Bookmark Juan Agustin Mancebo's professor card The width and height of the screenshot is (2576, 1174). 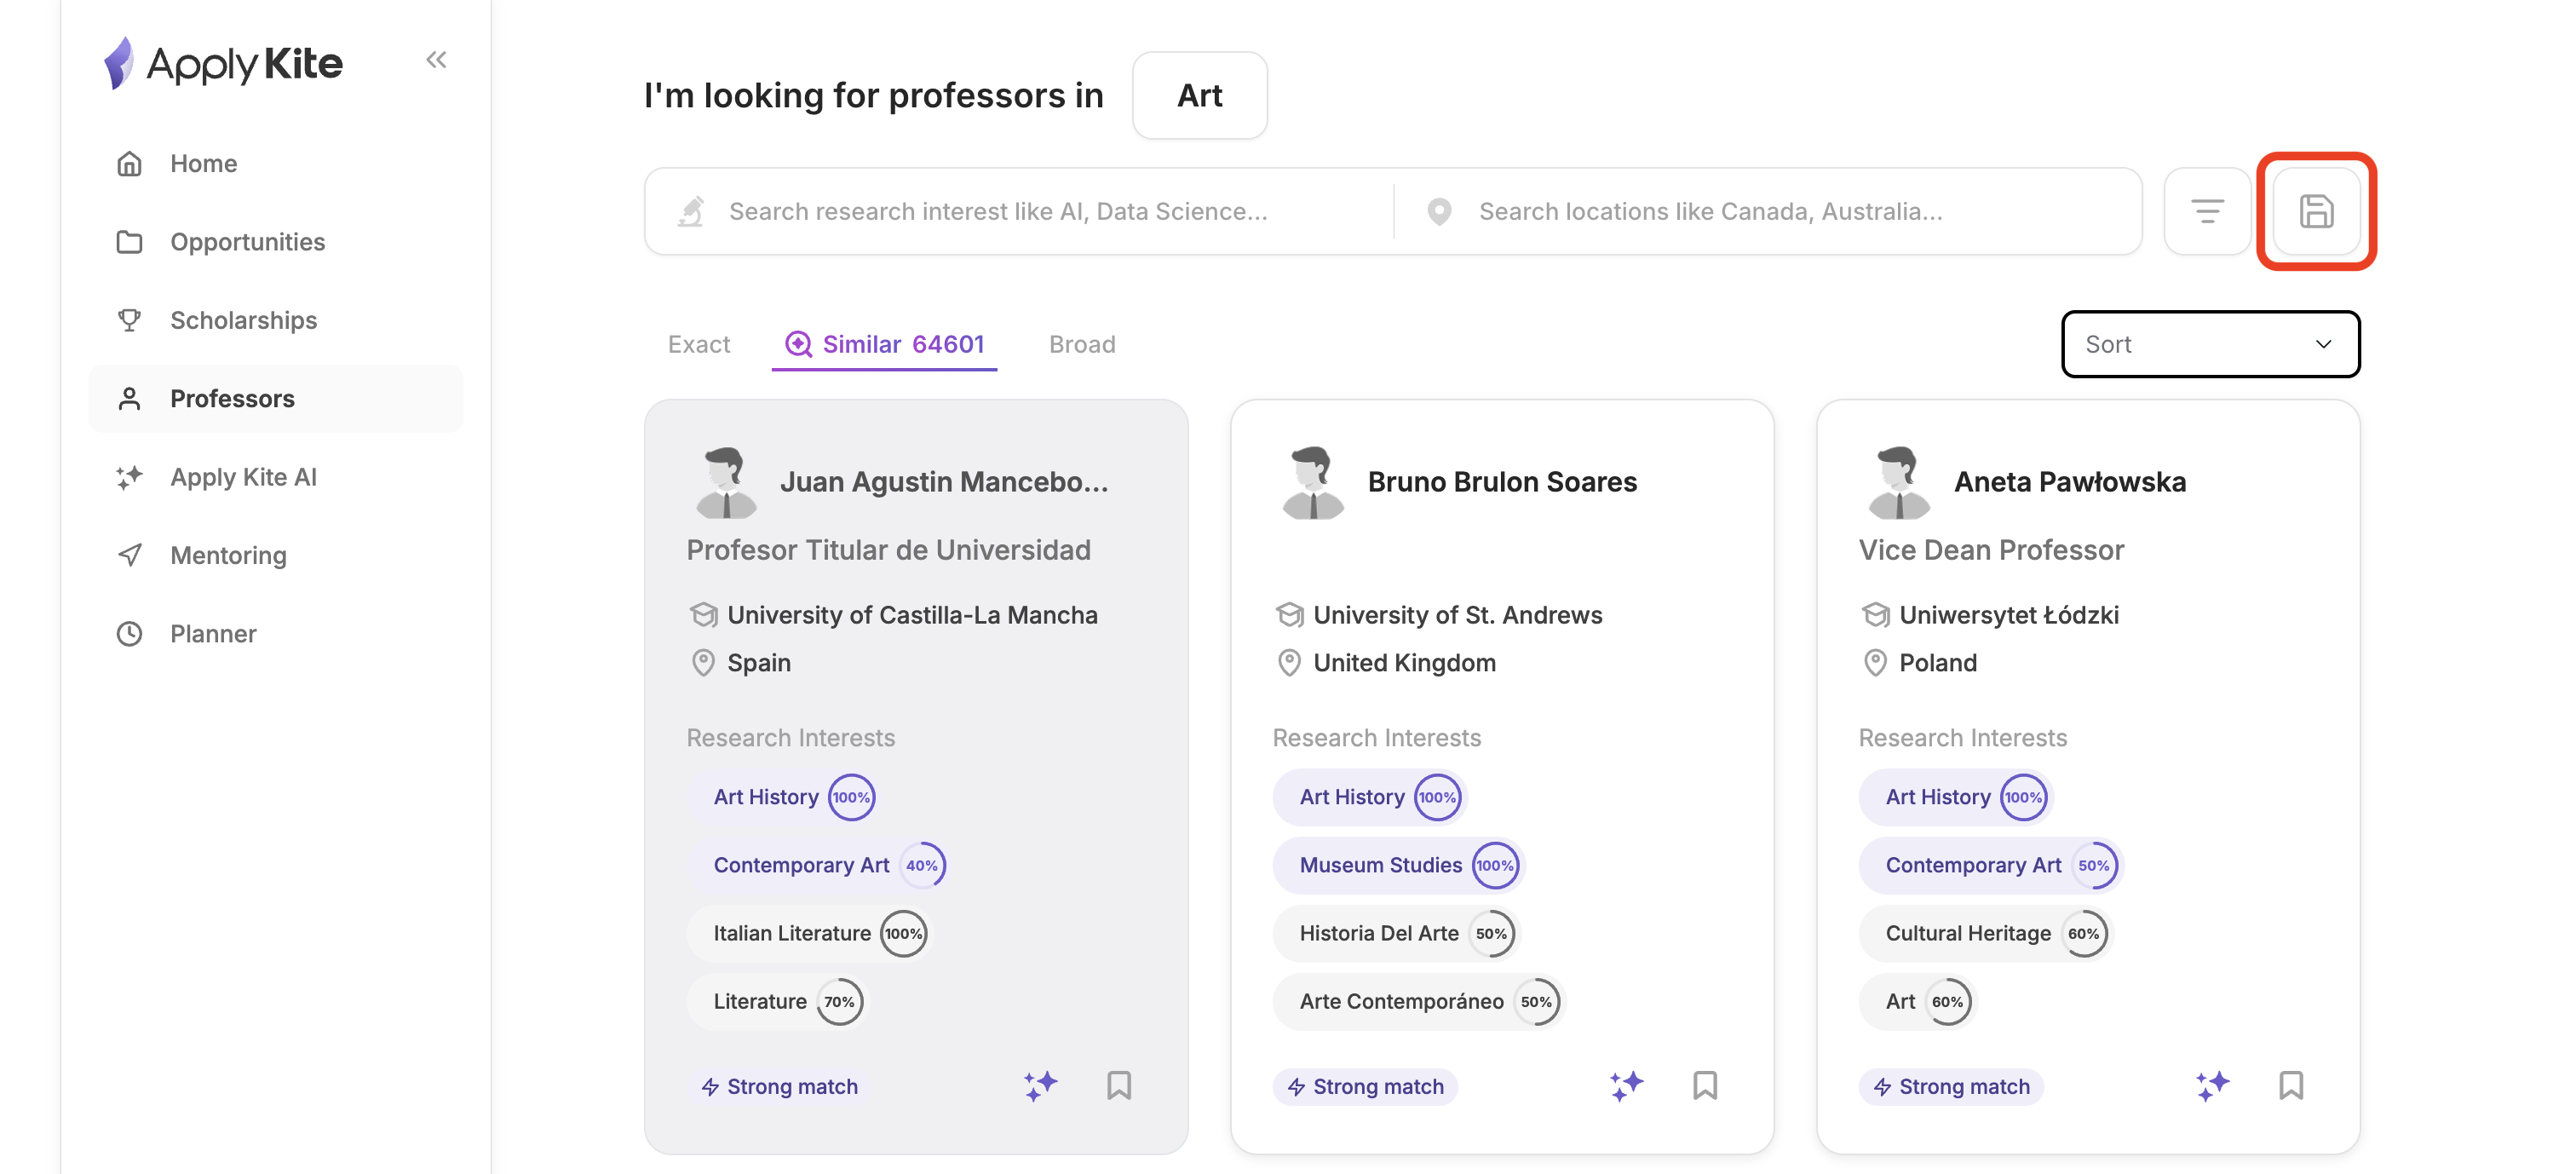[x=1119, y=1085]
